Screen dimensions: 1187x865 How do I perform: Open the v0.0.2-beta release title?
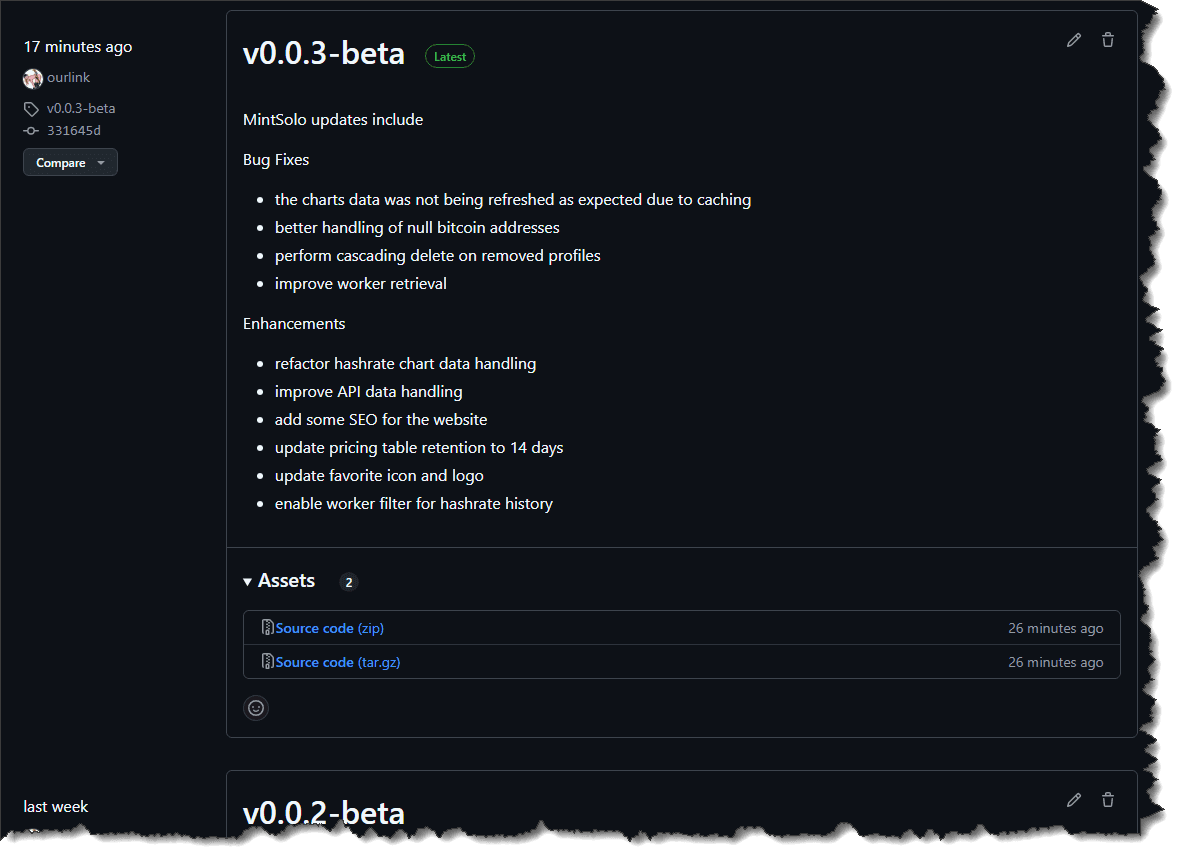[x=324, y=813]
